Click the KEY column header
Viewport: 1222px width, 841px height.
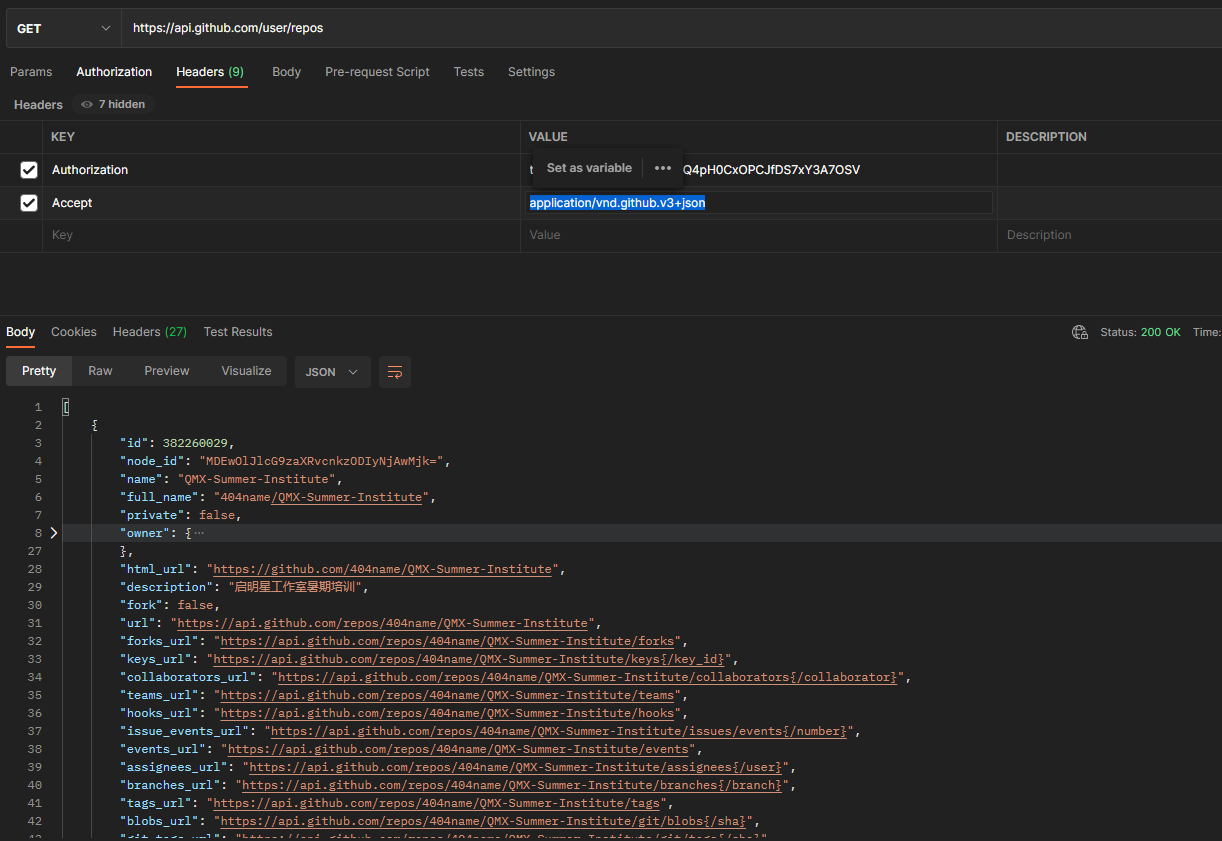click(x=63, y=137)
